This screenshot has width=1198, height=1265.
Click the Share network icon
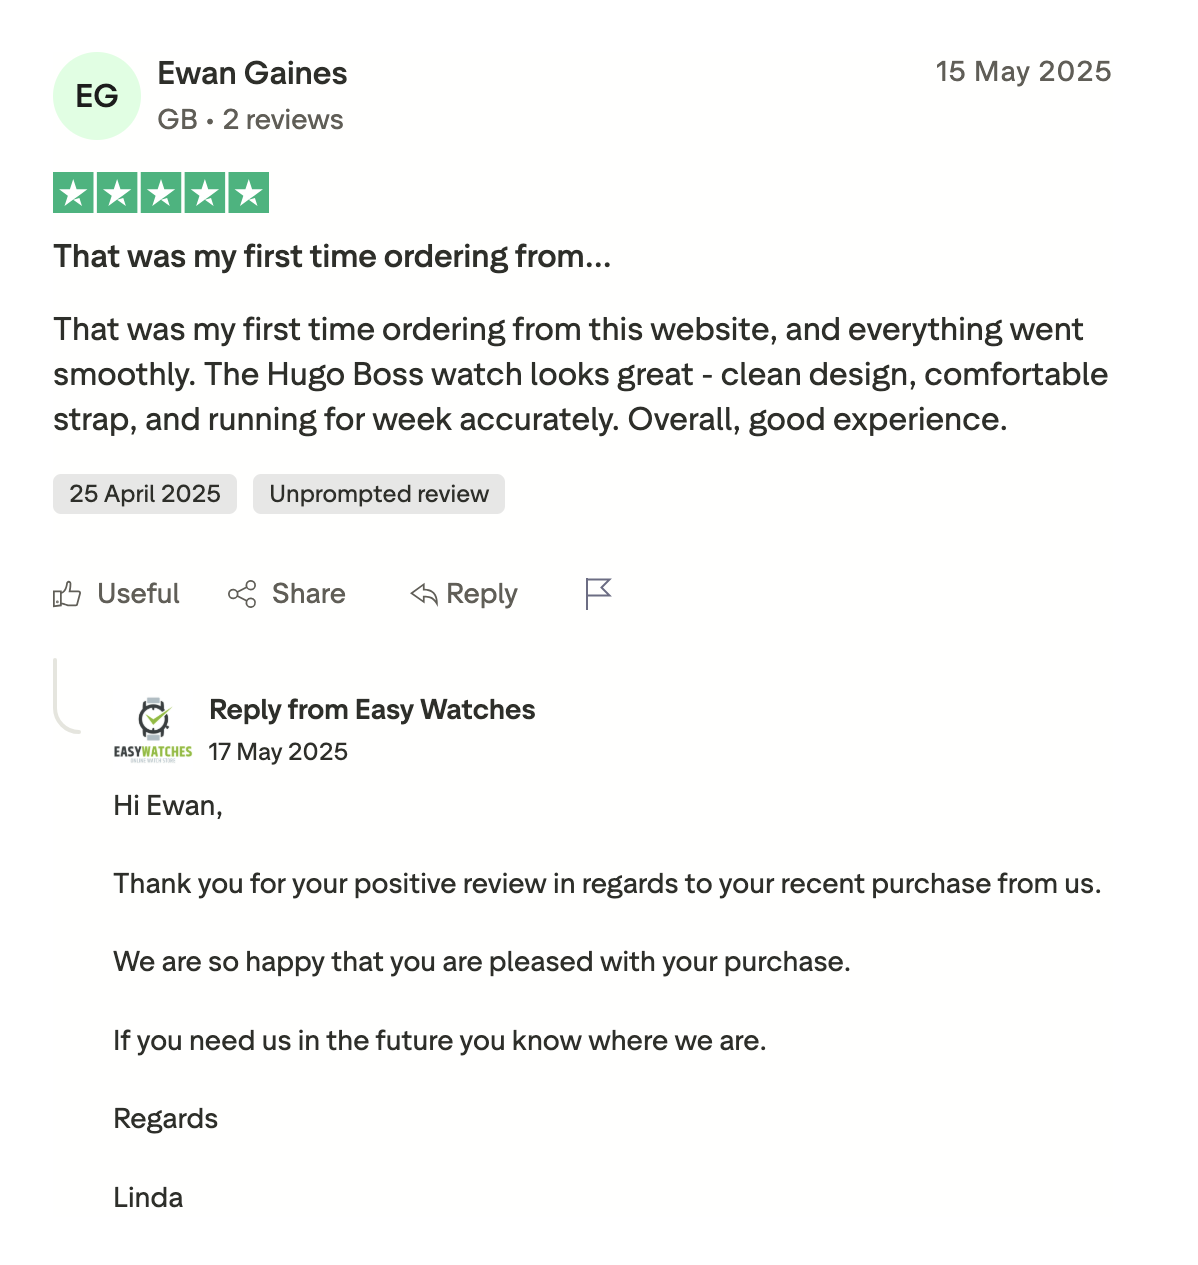coord(242,594)
